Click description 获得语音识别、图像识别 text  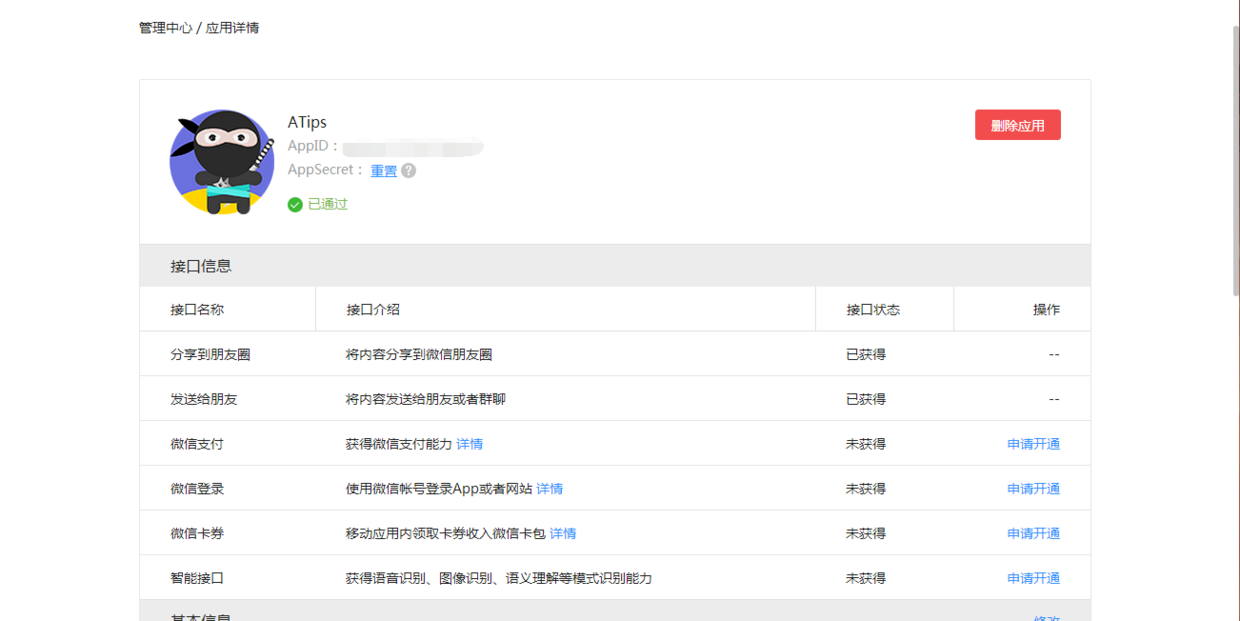[499, 578]
